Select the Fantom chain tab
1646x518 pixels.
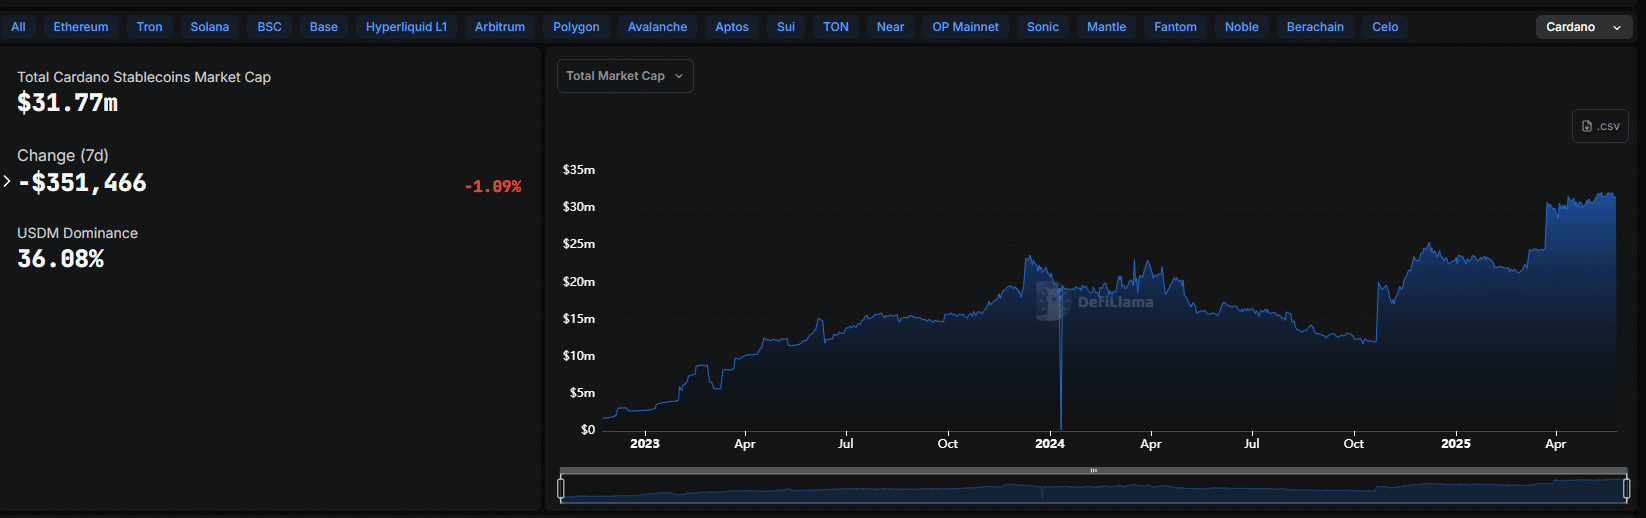pos(1176,27)
